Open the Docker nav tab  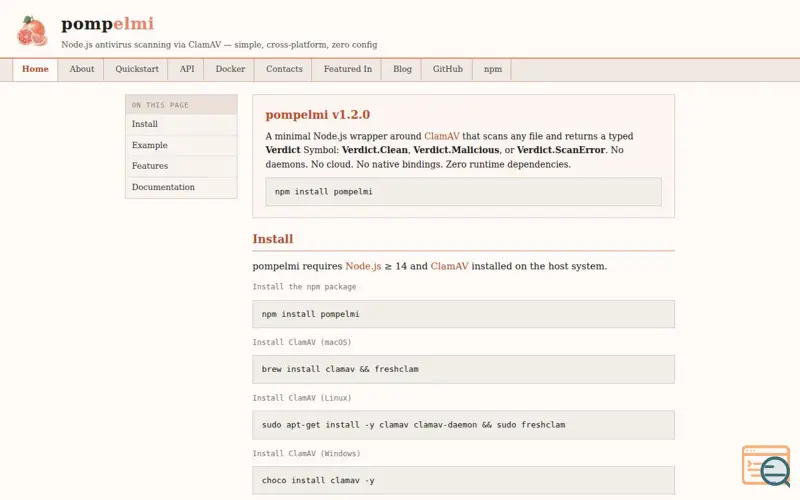pos(230,69)
